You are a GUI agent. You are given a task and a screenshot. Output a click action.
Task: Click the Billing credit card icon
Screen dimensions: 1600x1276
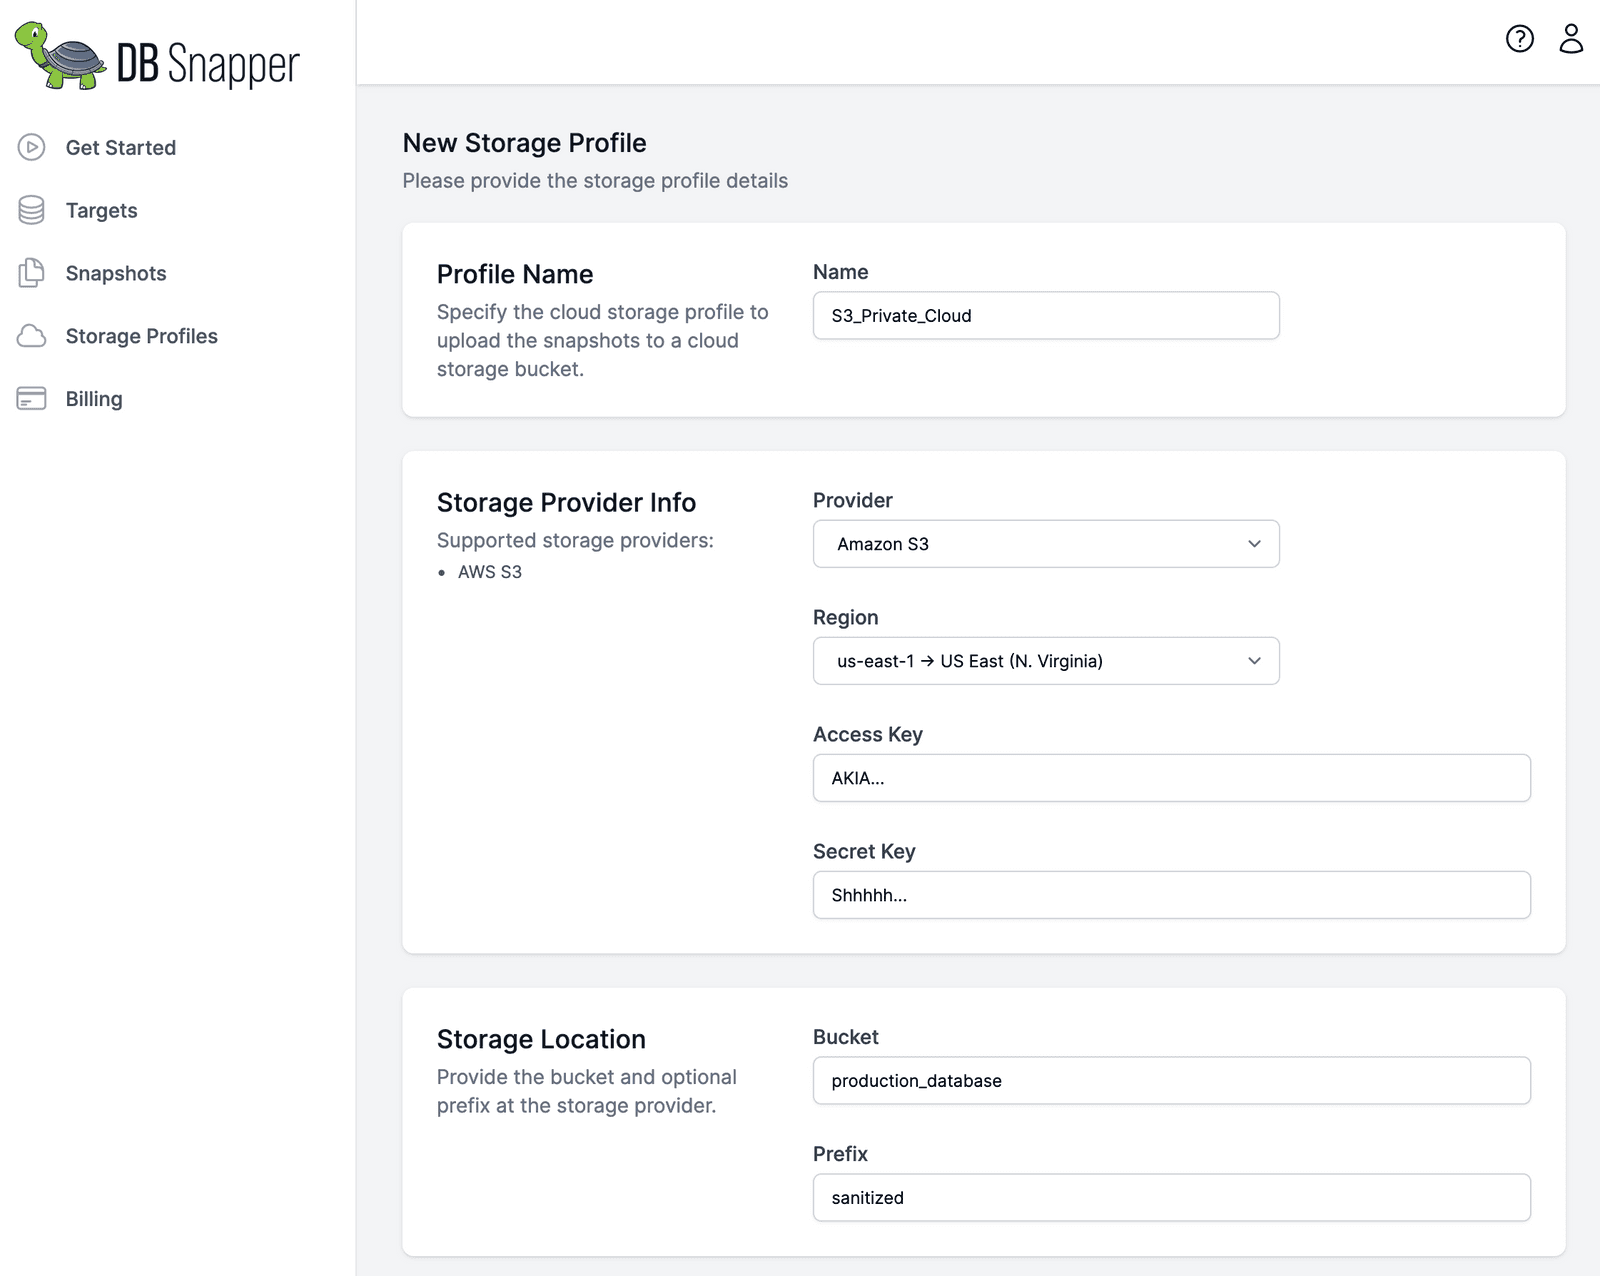[31, 399]
